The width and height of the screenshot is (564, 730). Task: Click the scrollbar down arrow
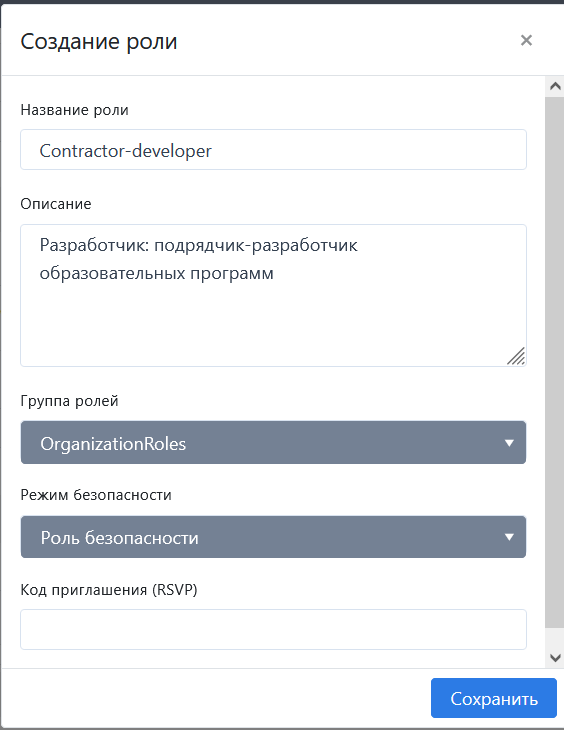point(555,658)
